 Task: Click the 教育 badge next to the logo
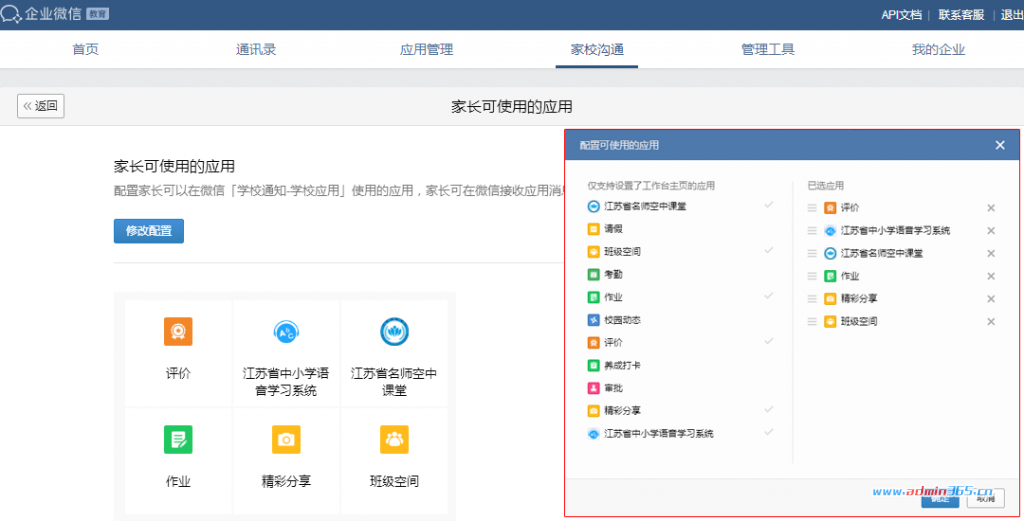coord(97,14)
